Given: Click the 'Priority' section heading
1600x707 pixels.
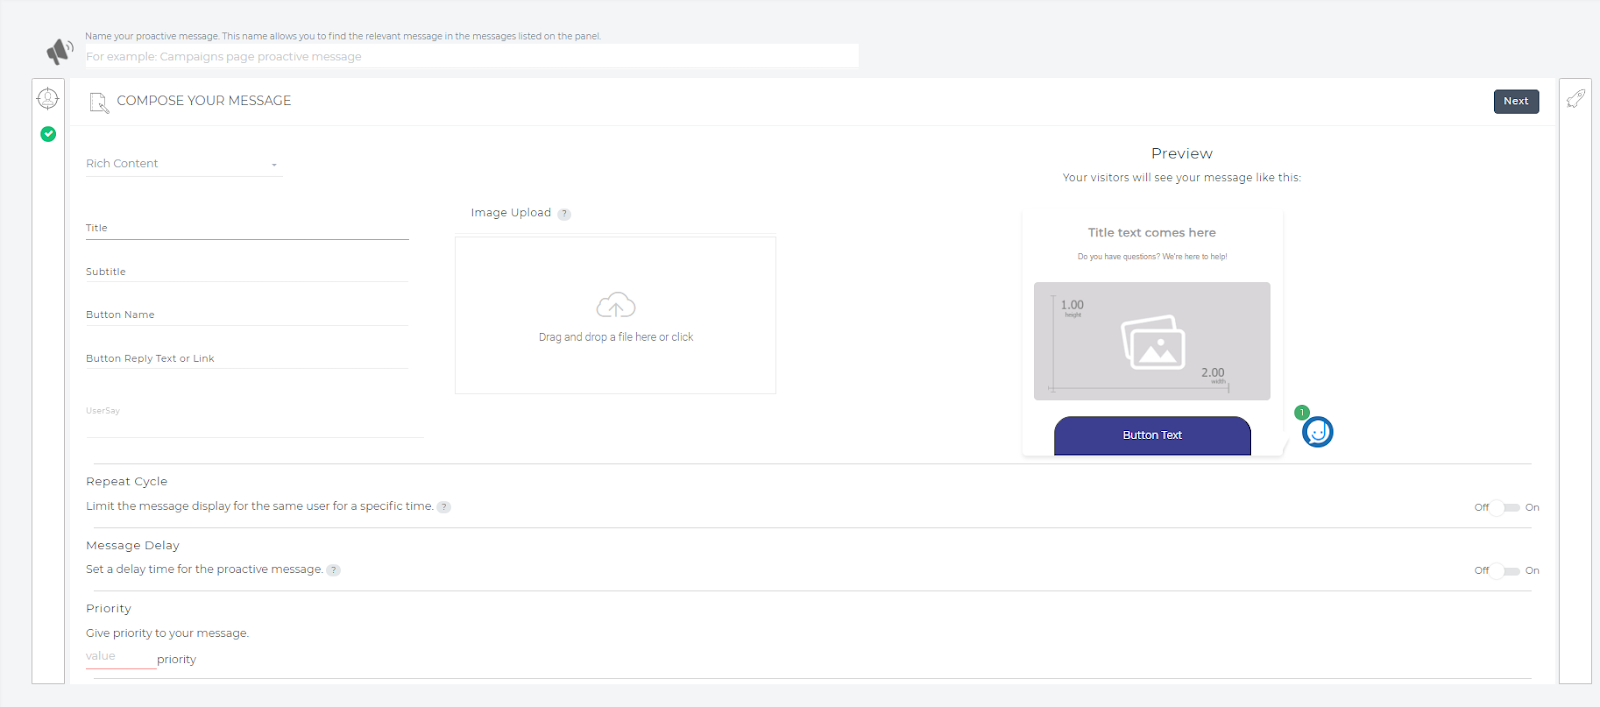Looking at the screenshot, I should 109,609.
